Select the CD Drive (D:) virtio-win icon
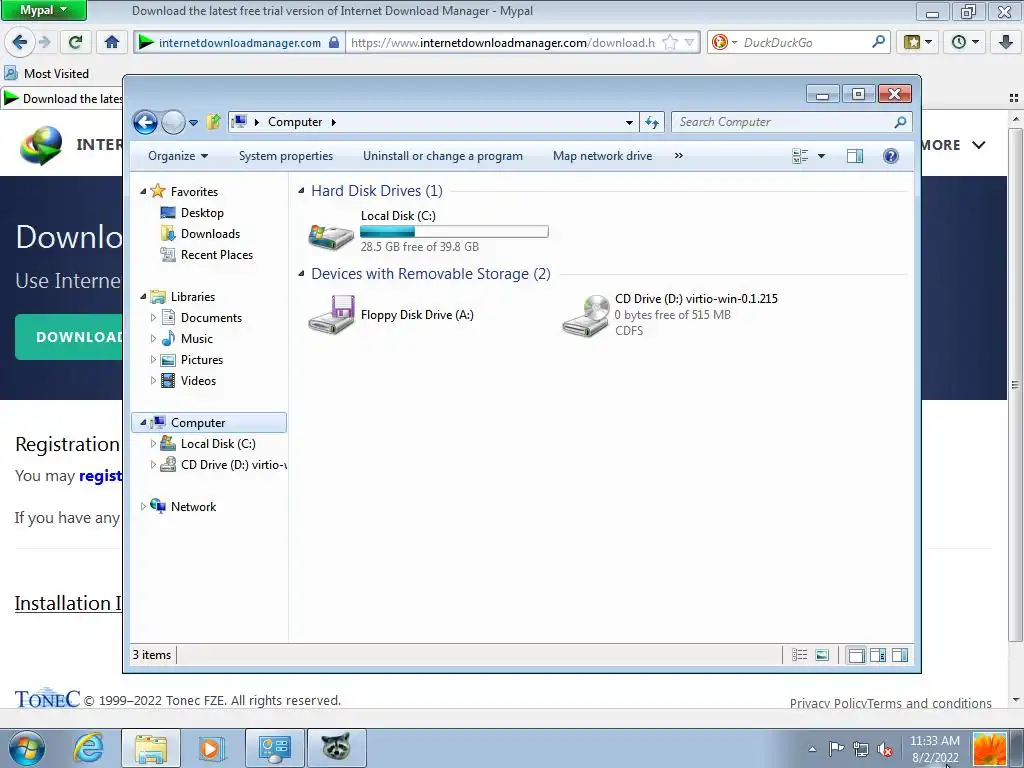This screenshot has height=768, width=1024. pos(586,316)
